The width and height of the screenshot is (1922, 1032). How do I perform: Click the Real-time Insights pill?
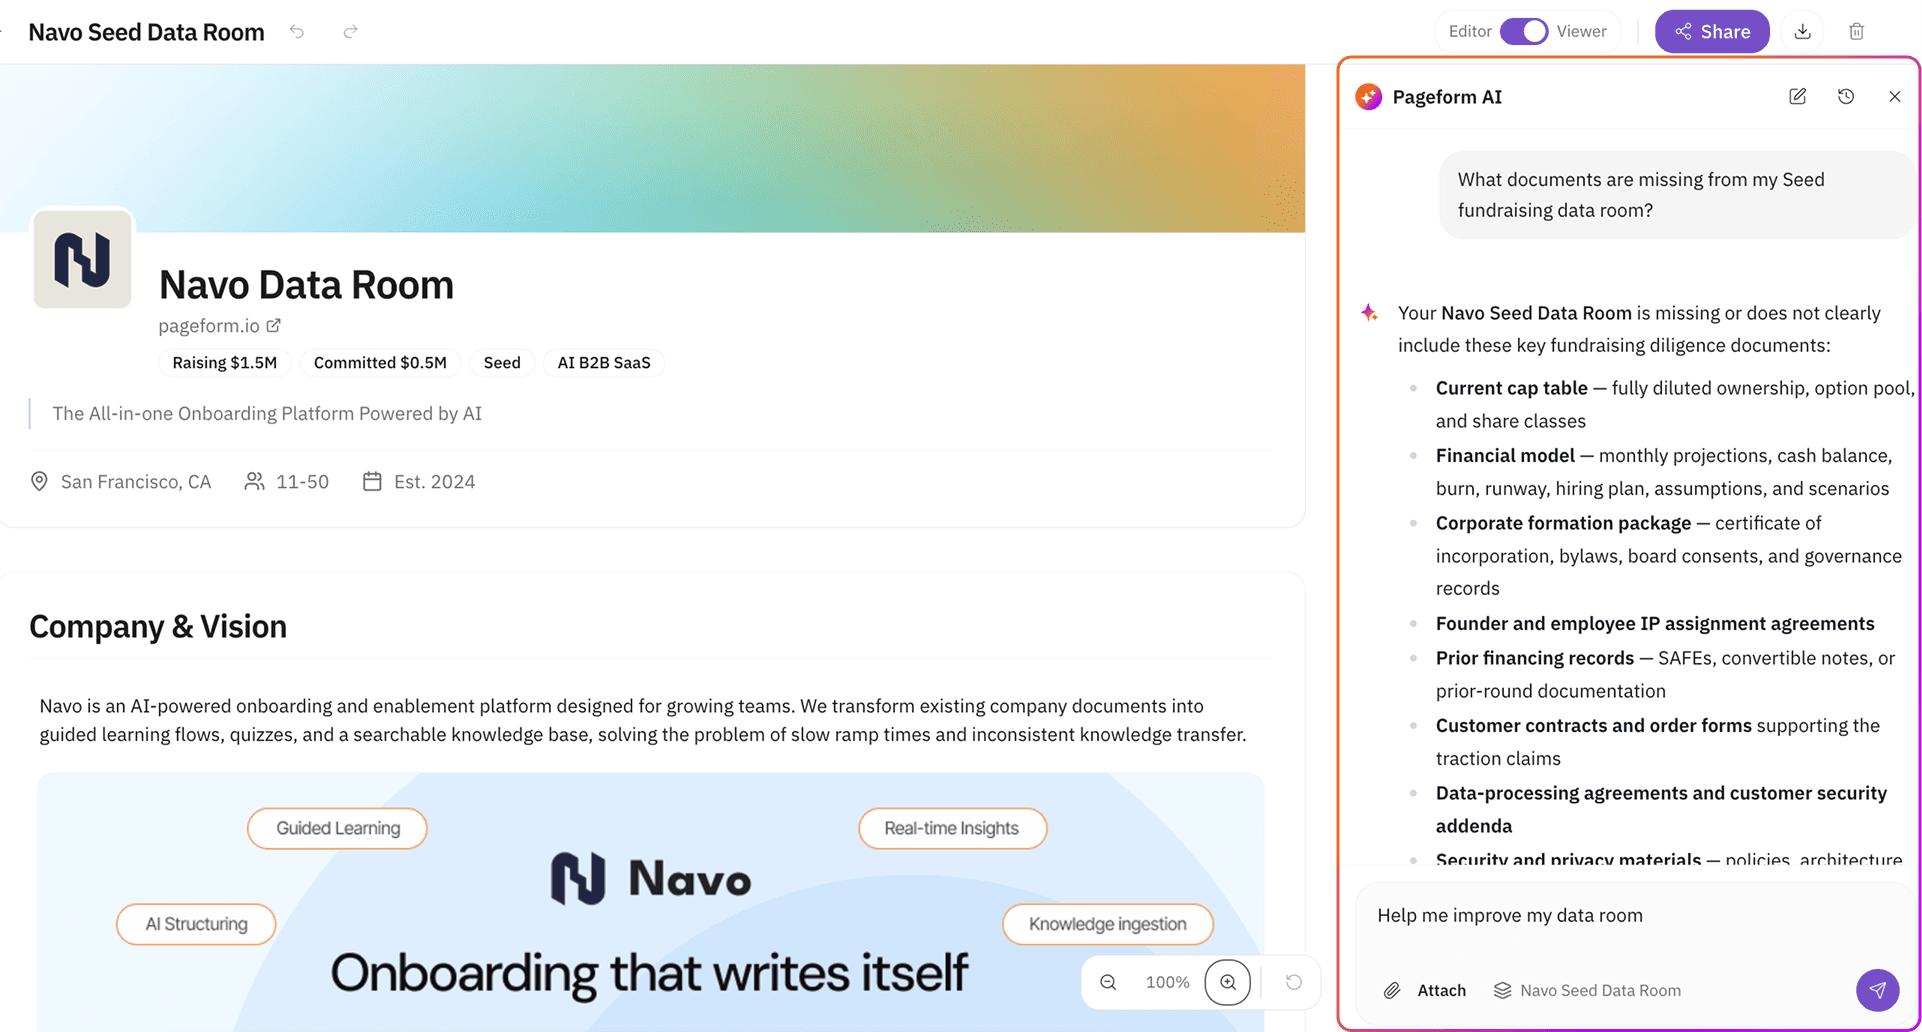point(952,828)
